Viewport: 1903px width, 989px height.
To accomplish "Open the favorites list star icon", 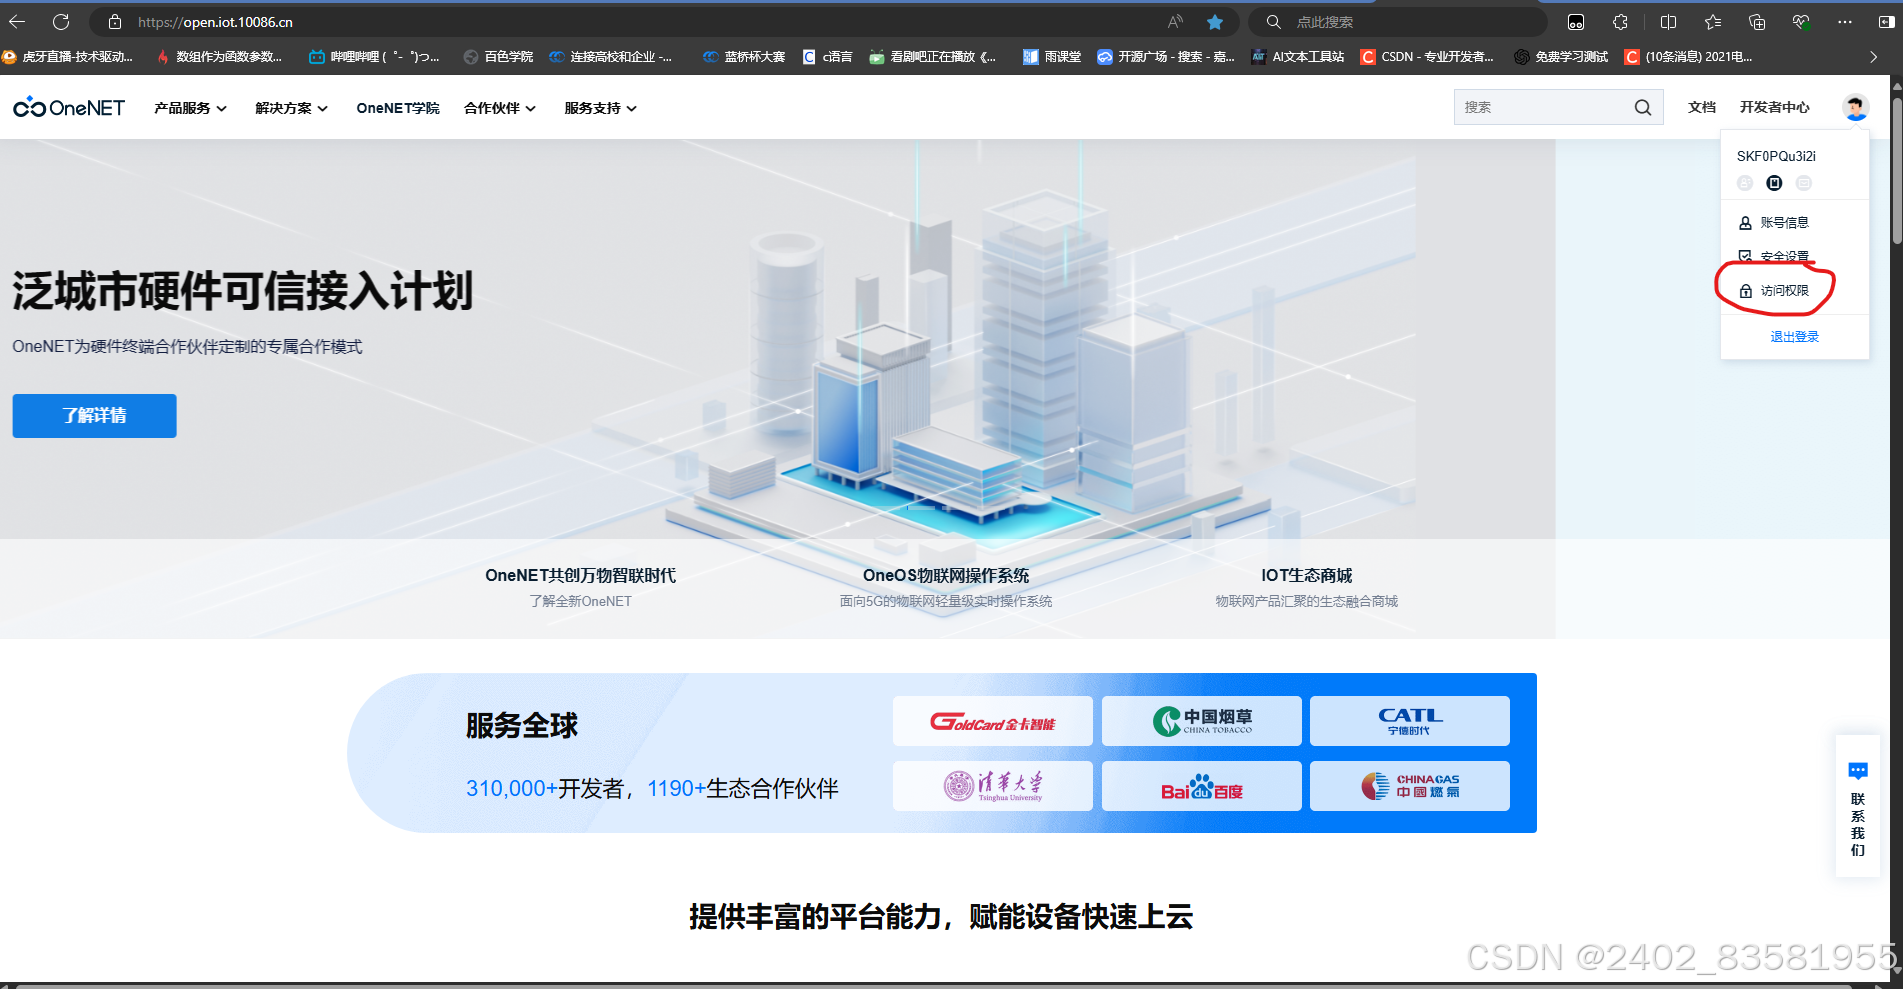I will pyautogui.click(x=1713, y=22).
